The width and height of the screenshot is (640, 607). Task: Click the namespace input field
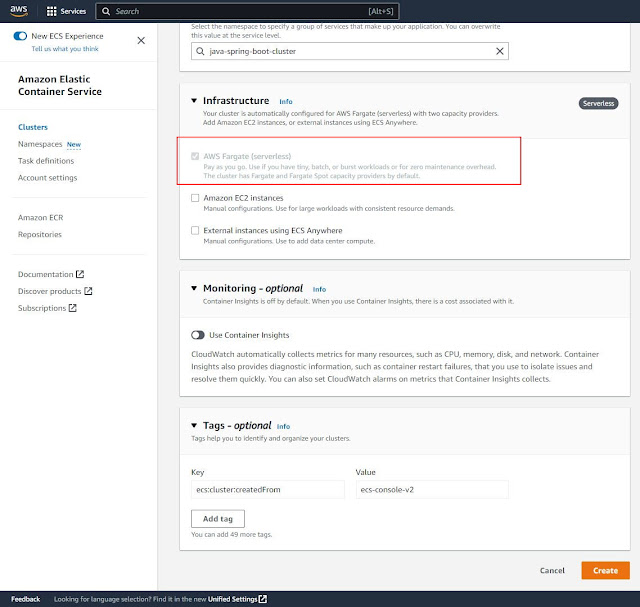pyautogui.click(x=350, y=51)
